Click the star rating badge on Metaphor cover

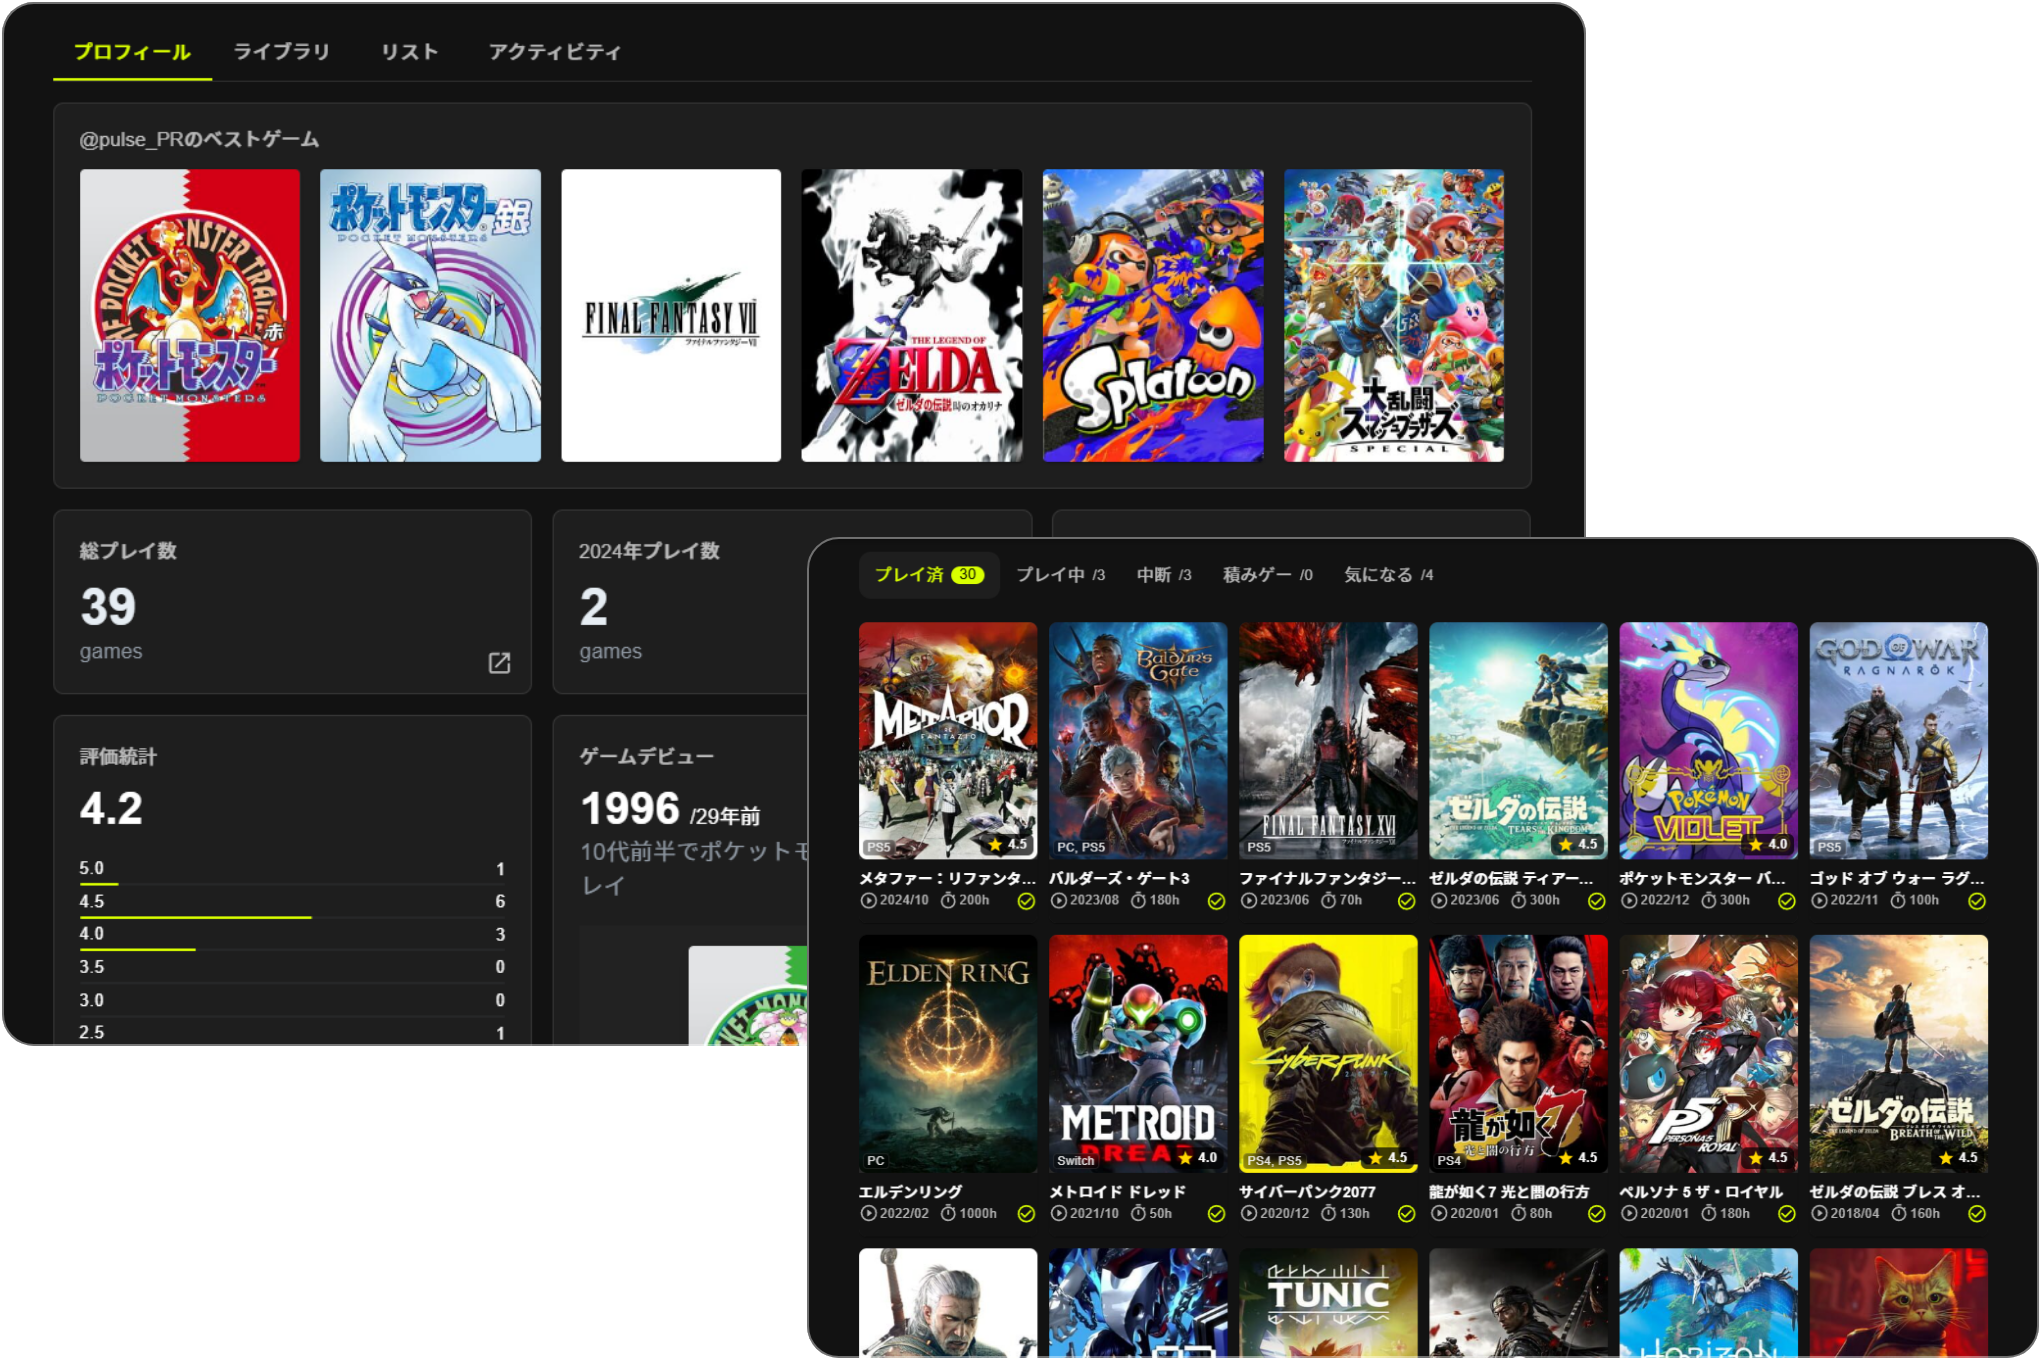click(x=1008, y=844)
